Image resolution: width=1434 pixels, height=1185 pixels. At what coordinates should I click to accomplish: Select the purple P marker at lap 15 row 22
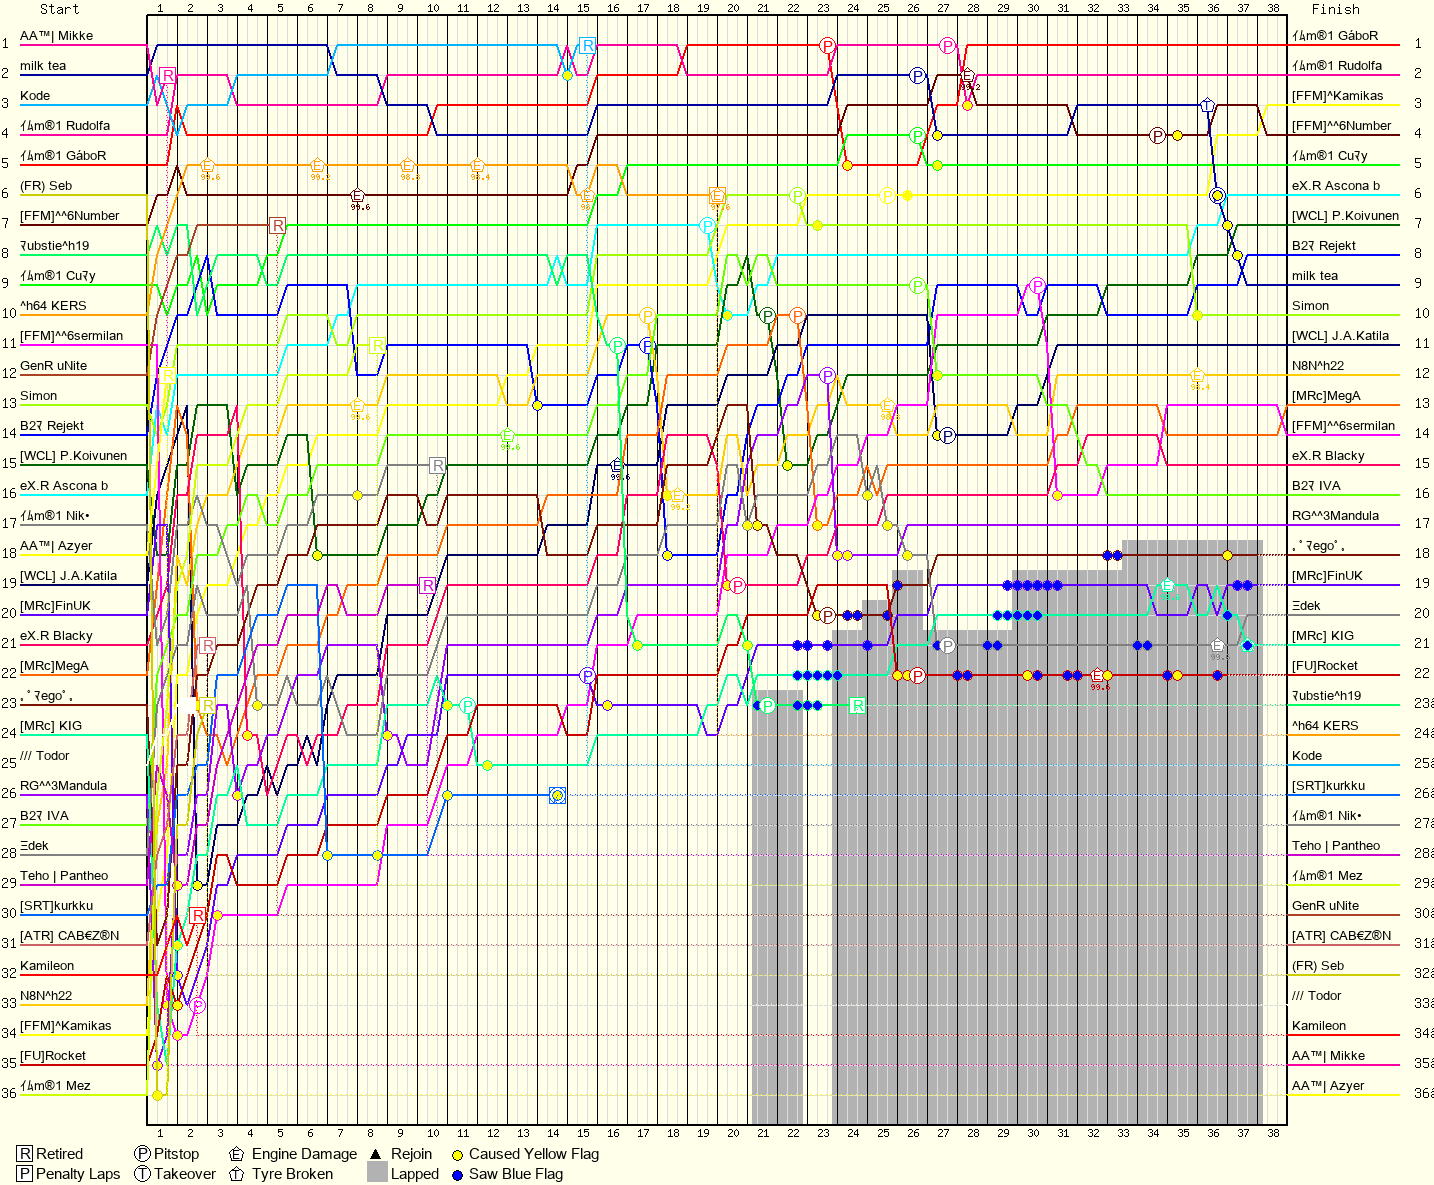(588, 676)
